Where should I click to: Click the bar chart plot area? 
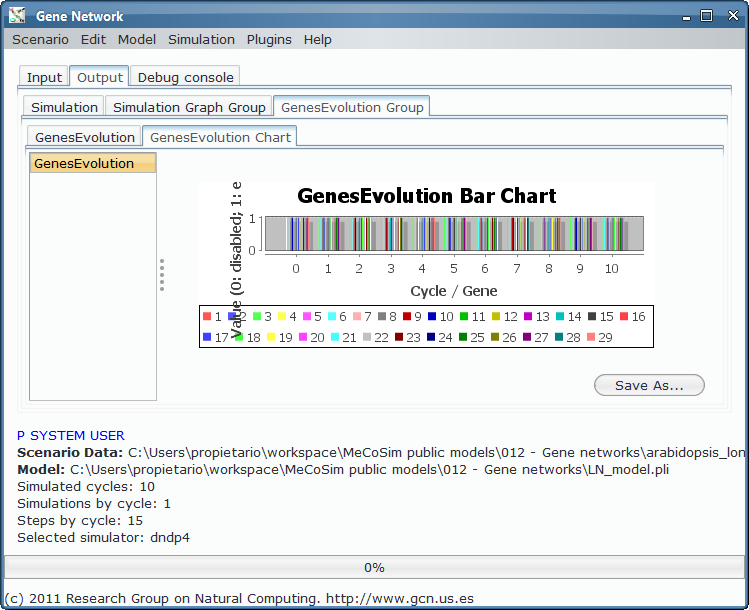click(x=454, y=234)
